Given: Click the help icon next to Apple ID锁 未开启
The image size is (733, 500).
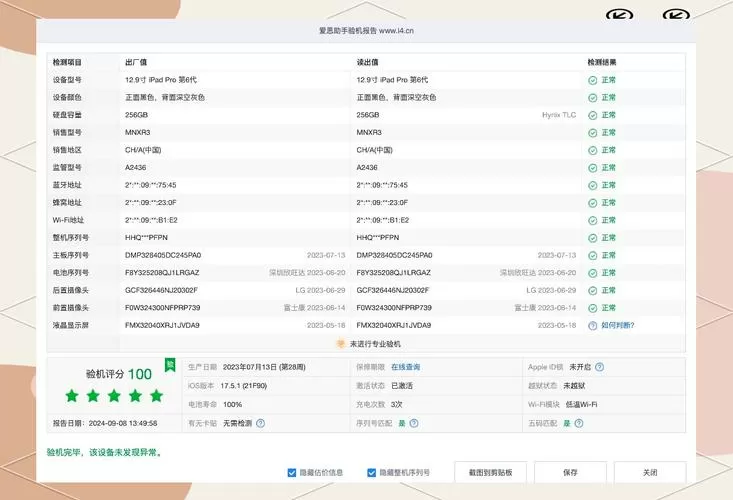Looking at the screenshot, I should tap(599, 367).
